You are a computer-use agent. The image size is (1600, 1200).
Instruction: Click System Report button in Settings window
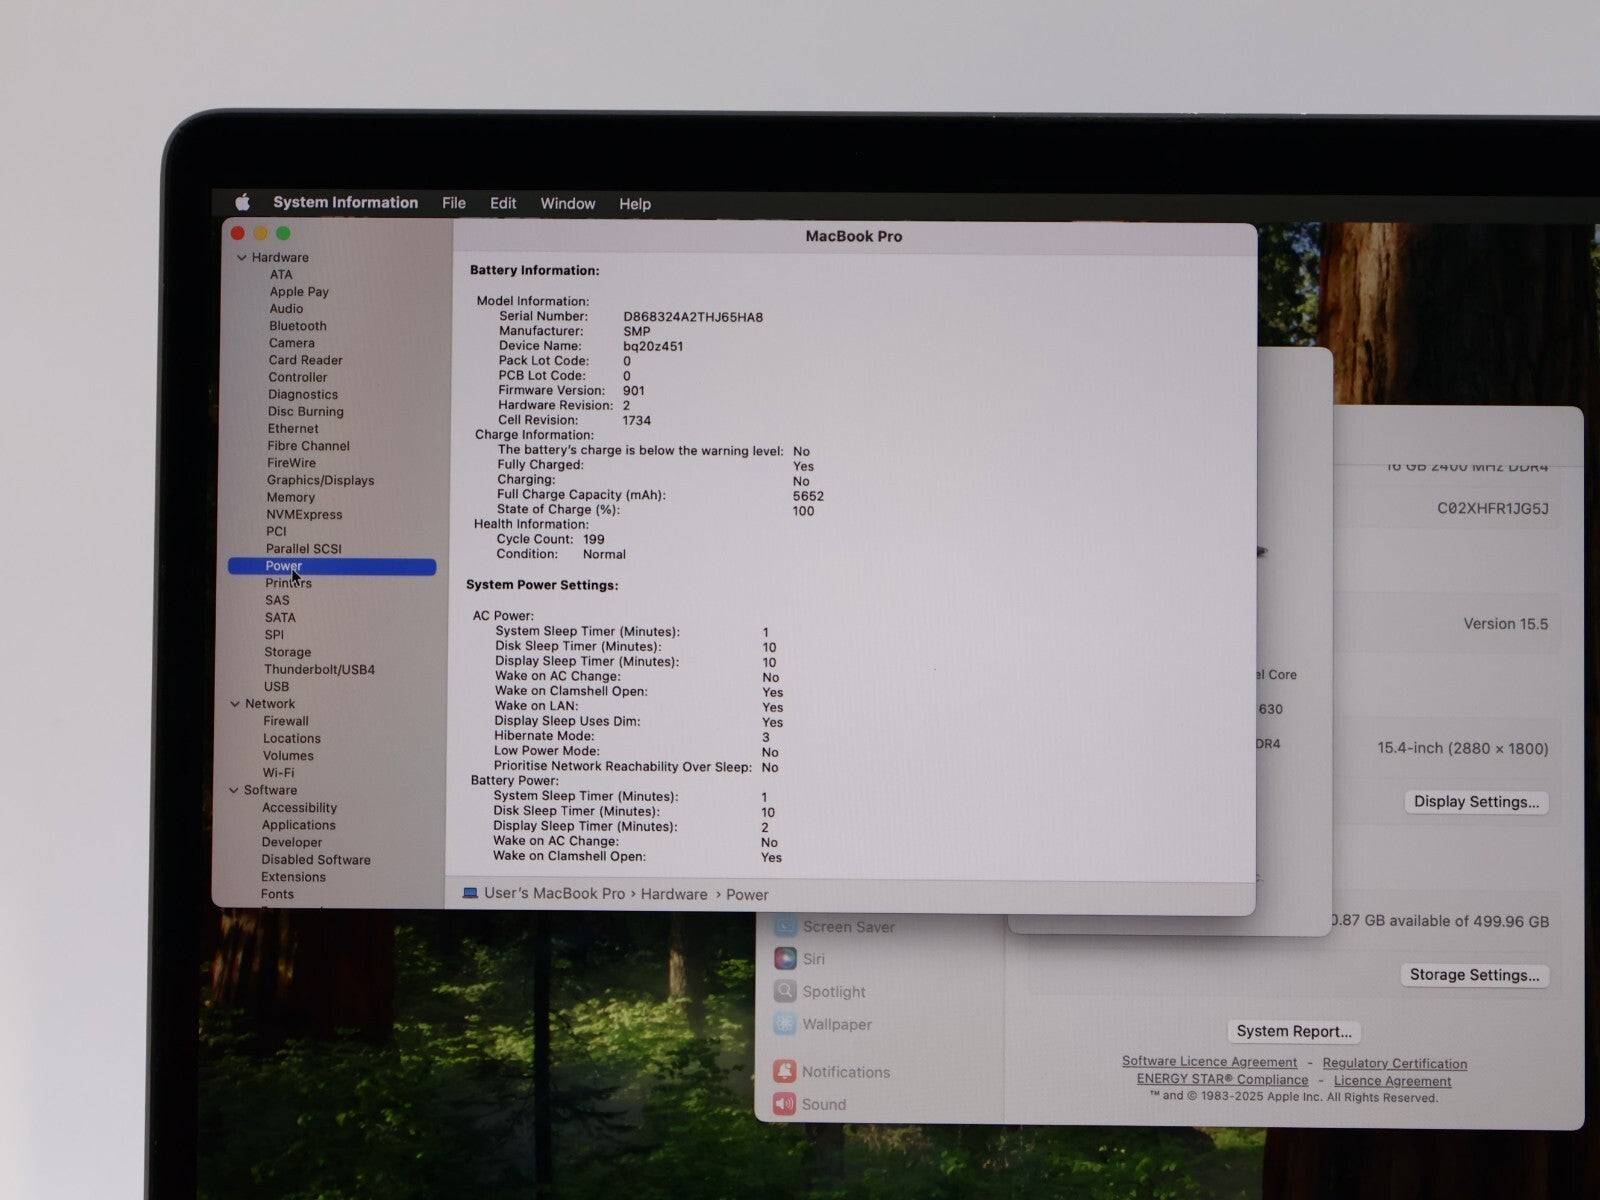1294,1031
